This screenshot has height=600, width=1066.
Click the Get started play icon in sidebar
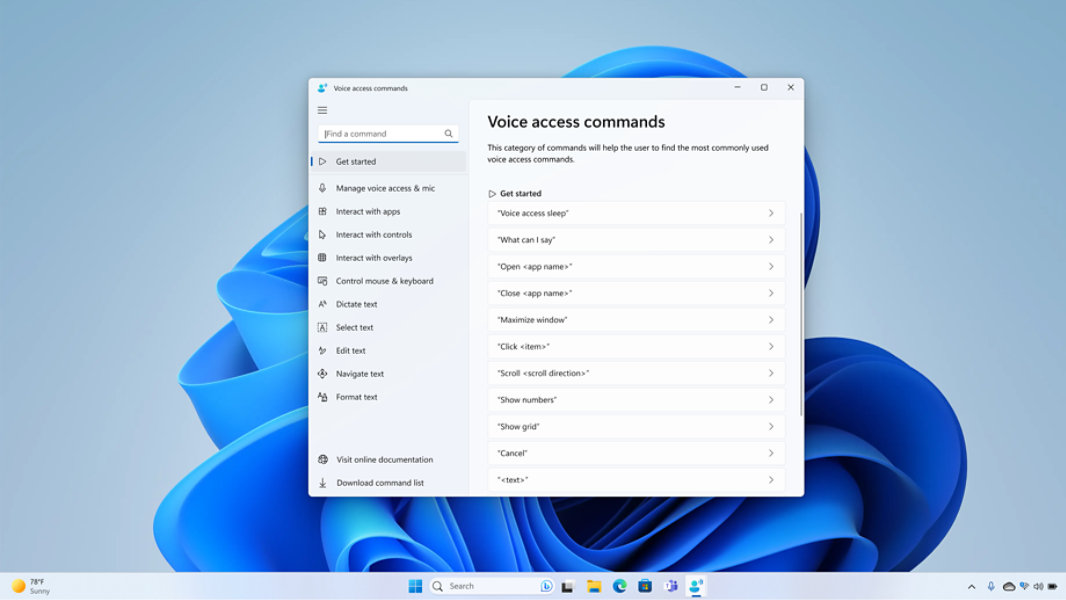[x=322, y=162]
